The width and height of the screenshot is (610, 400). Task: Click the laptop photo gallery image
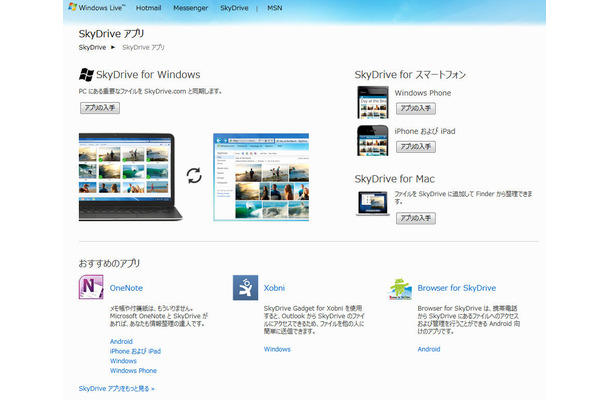pyautogui.click(x=130, y=177)
